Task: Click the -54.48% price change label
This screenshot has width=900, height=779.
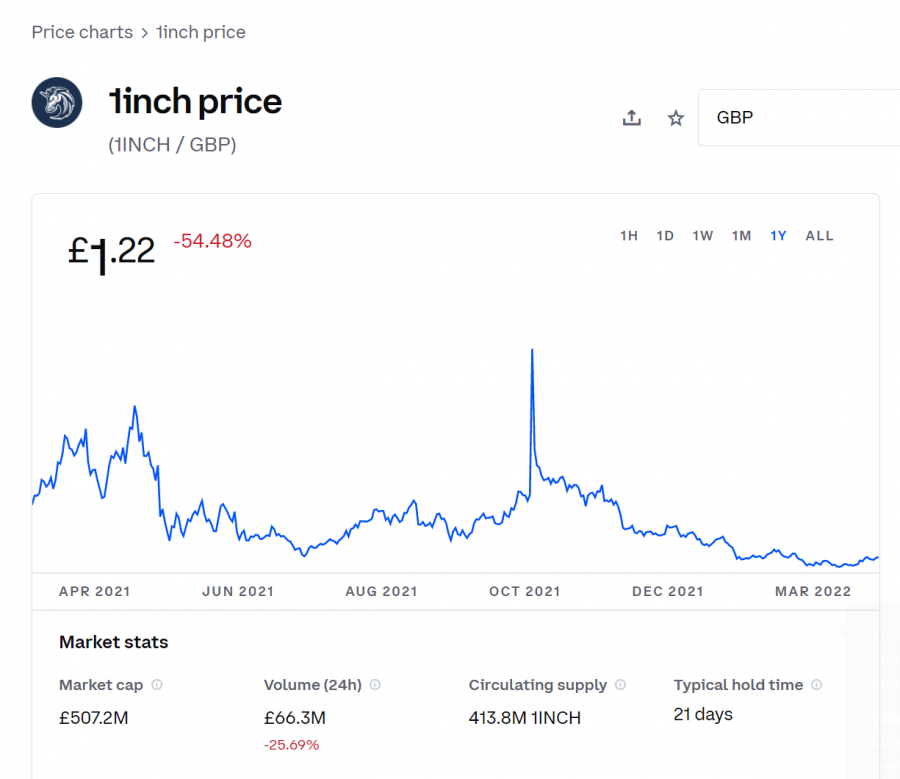Action: 212,241
